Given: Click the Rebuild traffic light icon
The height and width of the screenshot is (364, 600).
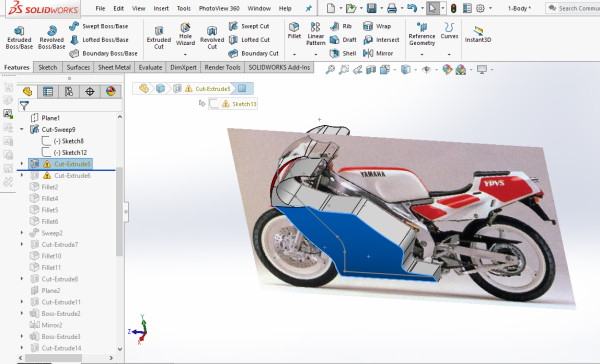Looking at the screenshot, I should point(453,8).
